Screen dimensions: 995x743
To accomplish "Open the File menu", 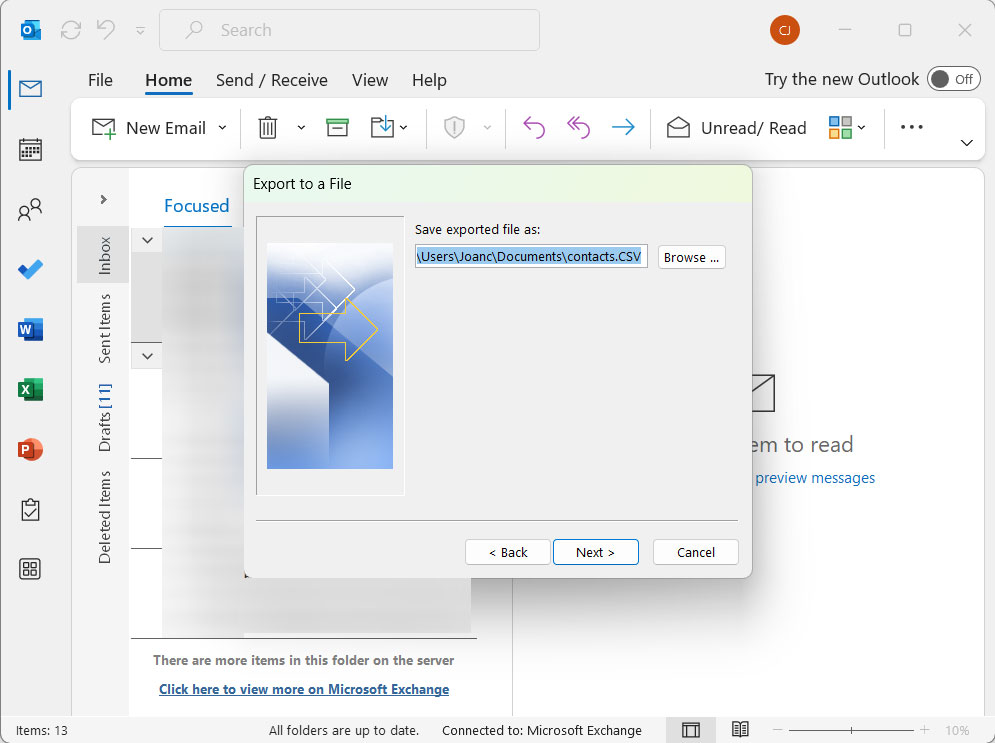I will coord(100,80).
